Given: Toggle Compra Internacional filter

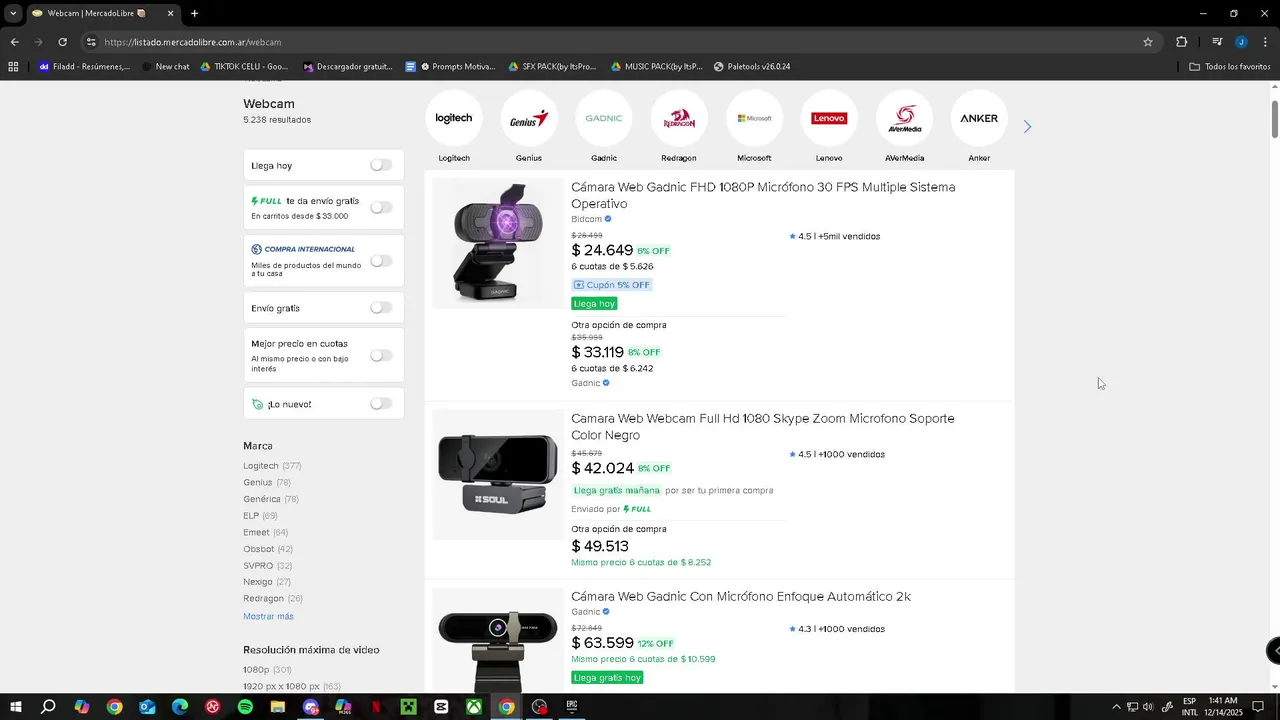Looking at the screenshot, I should 381,261.
